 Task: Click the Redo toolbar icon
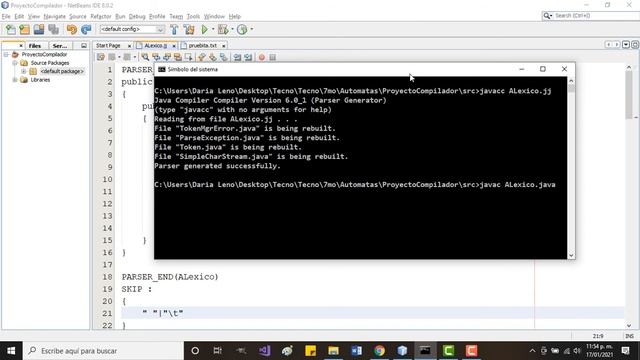coord(86,29)
